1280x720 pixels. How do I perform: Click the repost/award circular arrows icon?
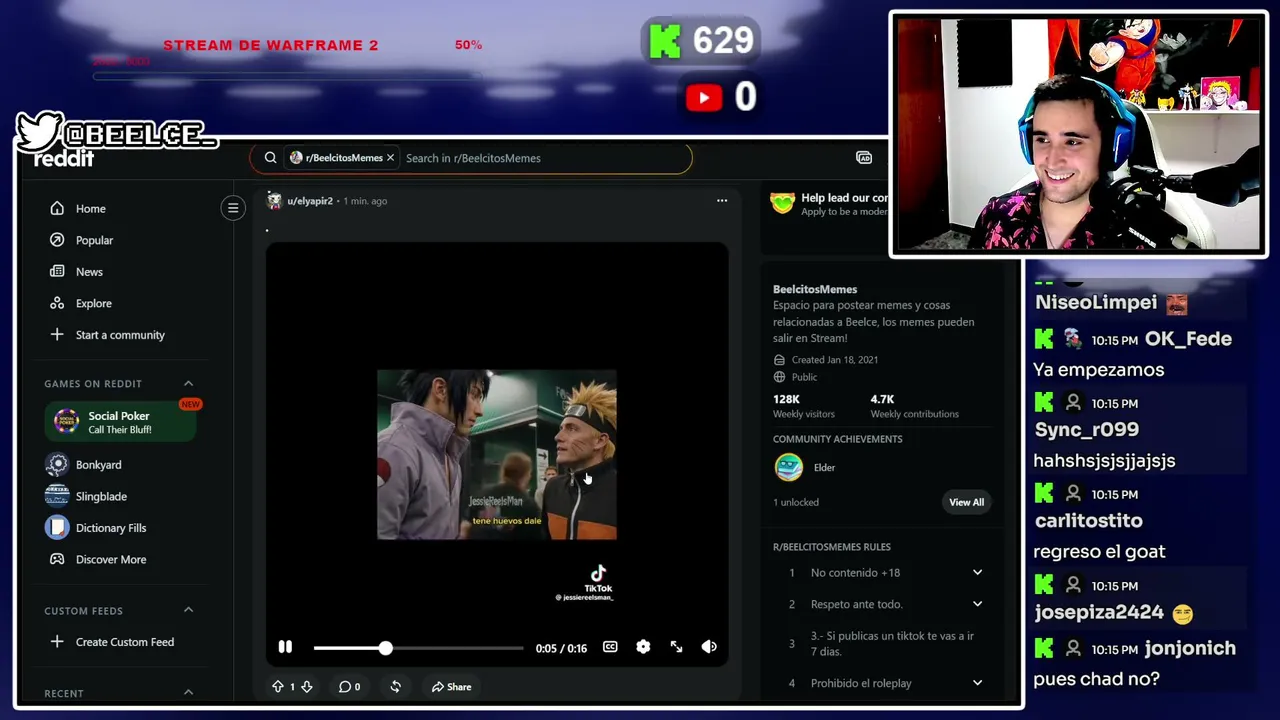pyautogui.click(x=395, y=687)
